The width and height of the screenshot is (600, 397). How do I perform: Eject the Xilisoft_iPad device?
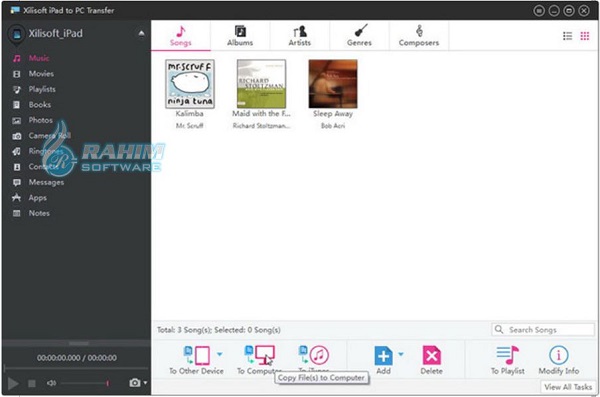(x=141, y=34)
